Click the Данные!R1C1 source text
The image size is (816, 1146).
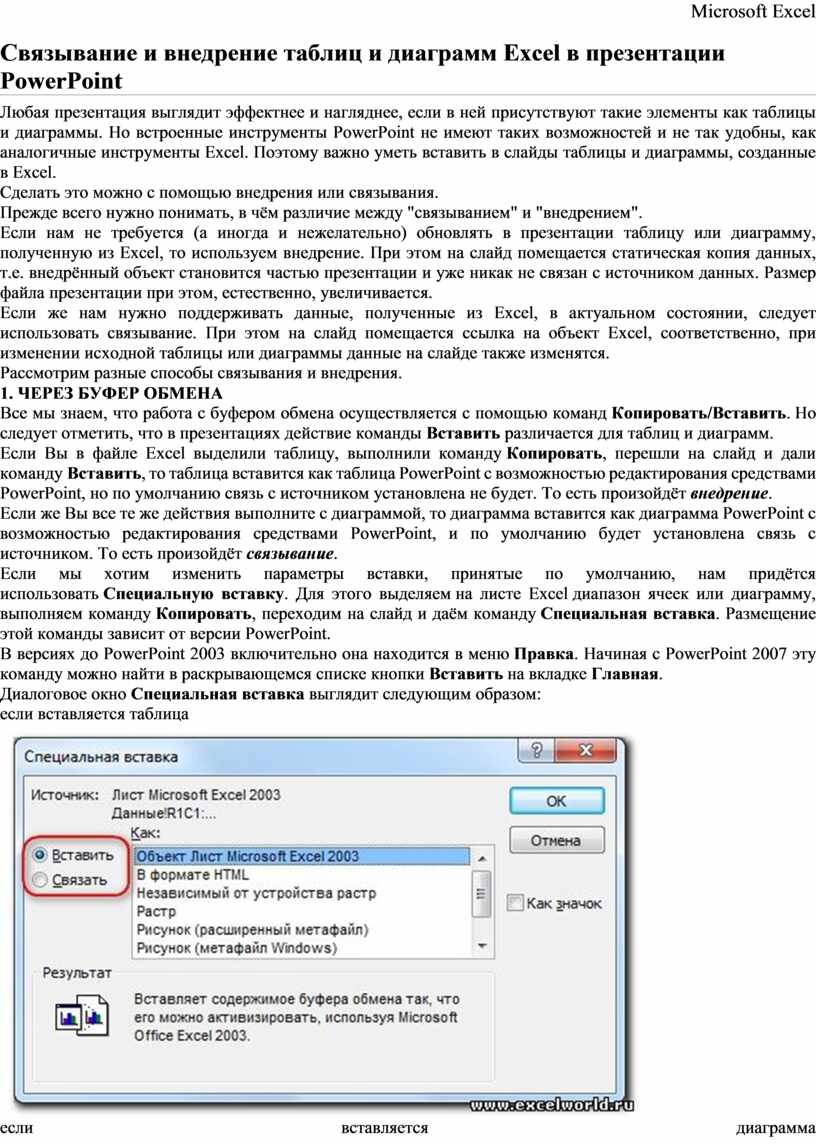164,813
